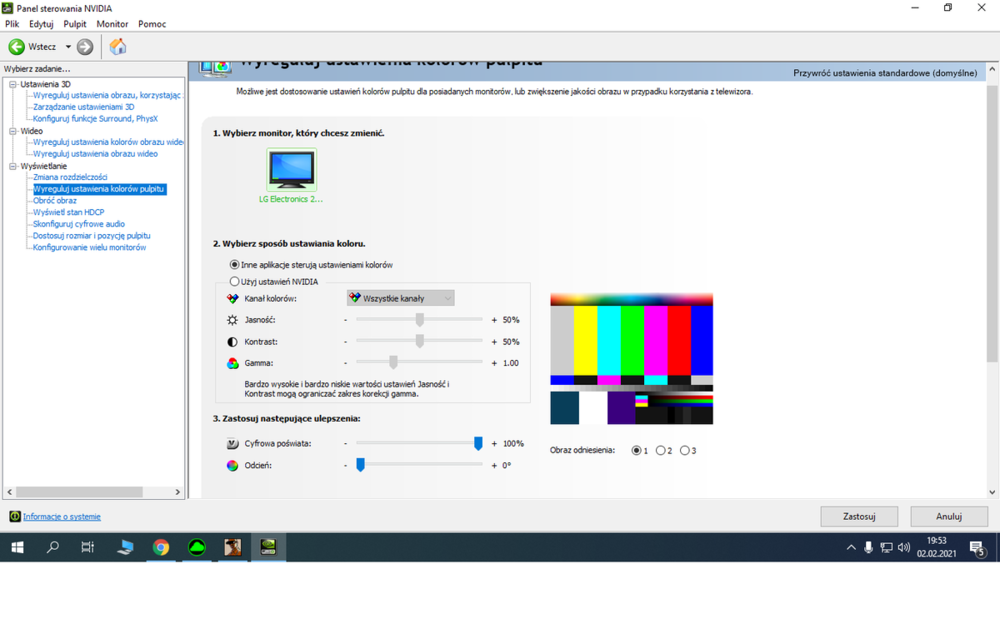Open the Pomoc menu

(152, 24)
